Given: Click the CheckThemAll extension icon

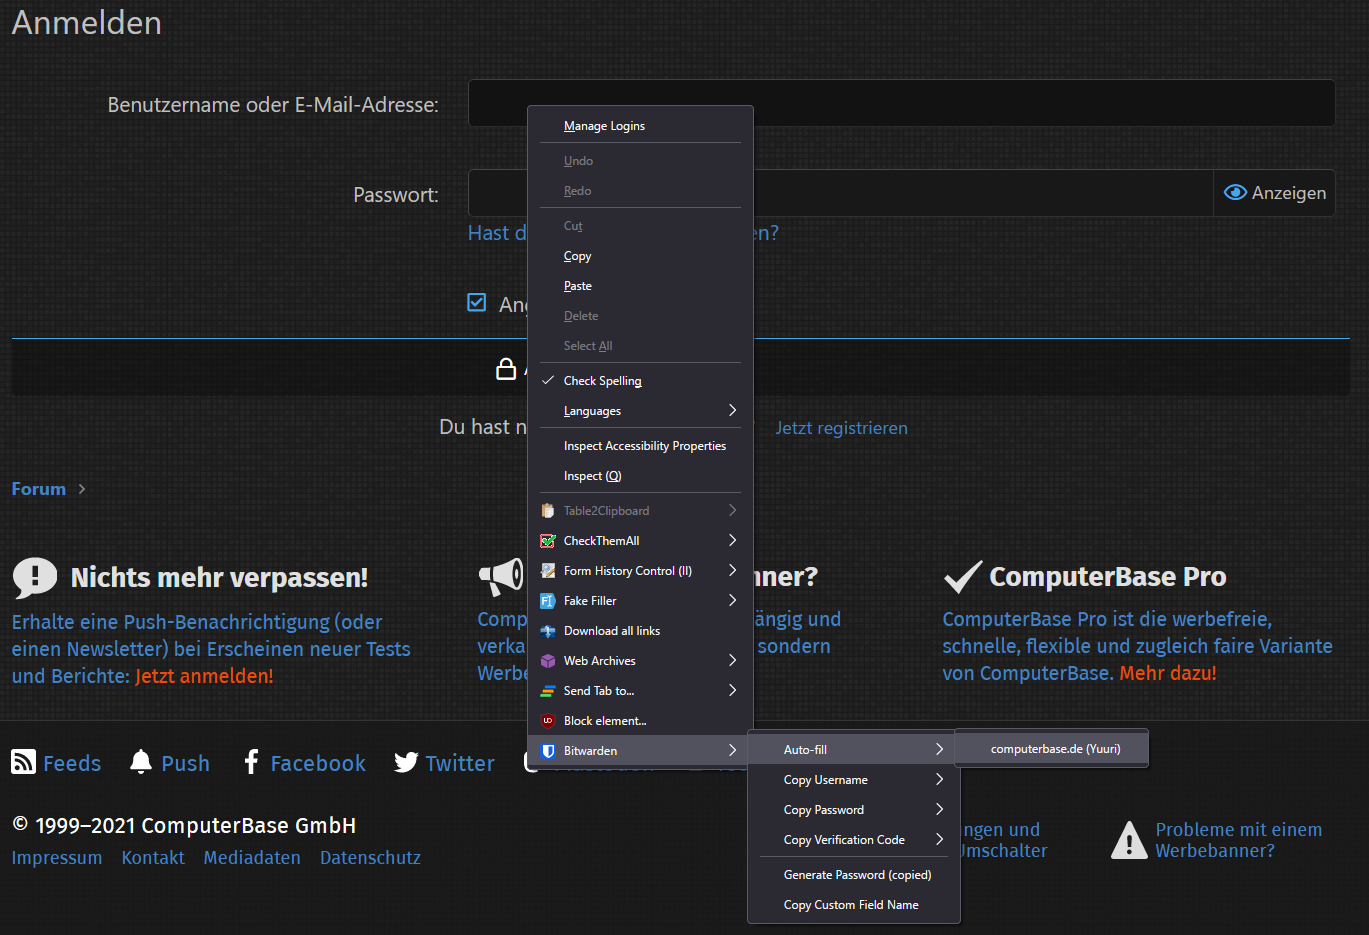Looking at the screenshot, I should coord(548,541).
